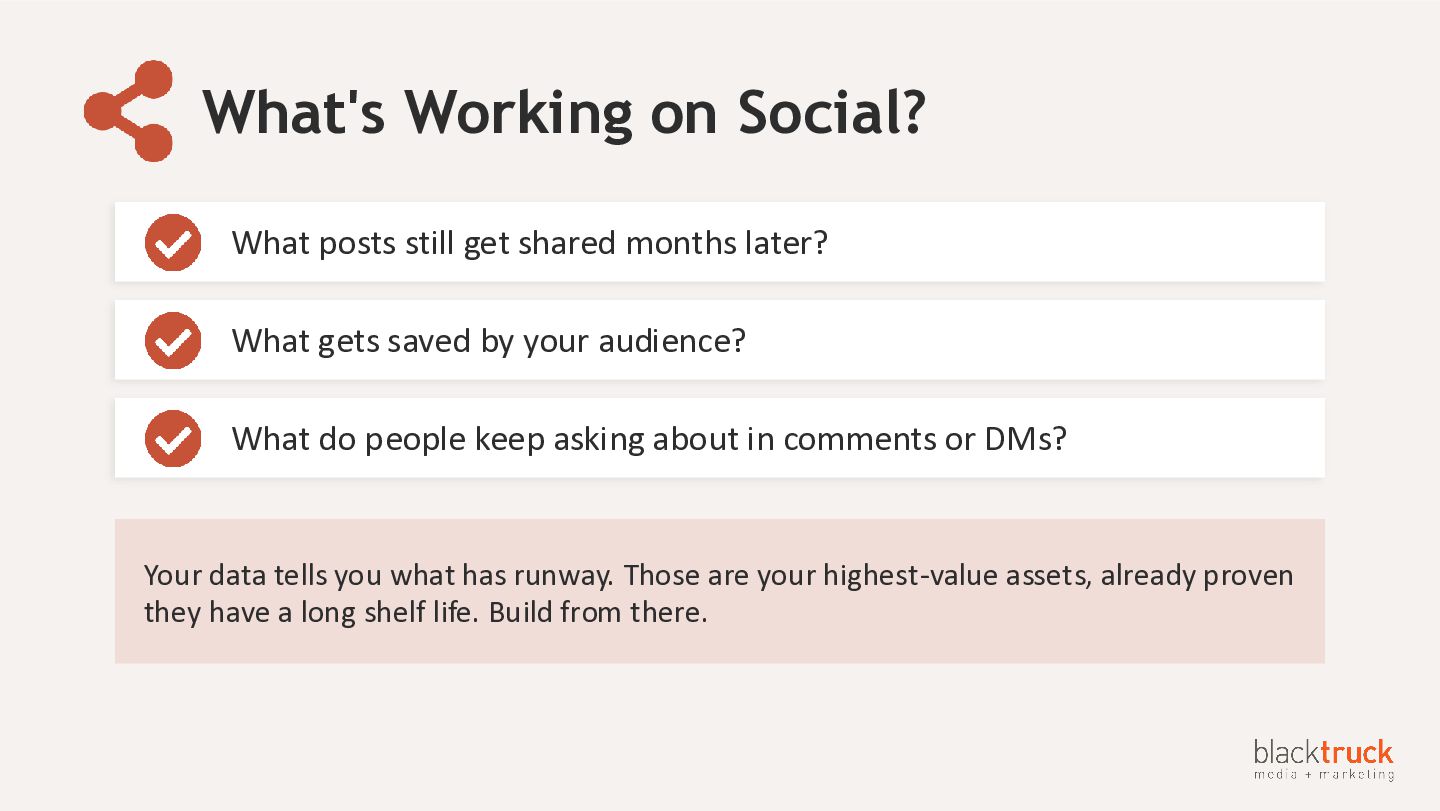This screenshot has height=811, width=1440.
Task: Select the slide title What's Working on Social?
Action: (564, 111)
